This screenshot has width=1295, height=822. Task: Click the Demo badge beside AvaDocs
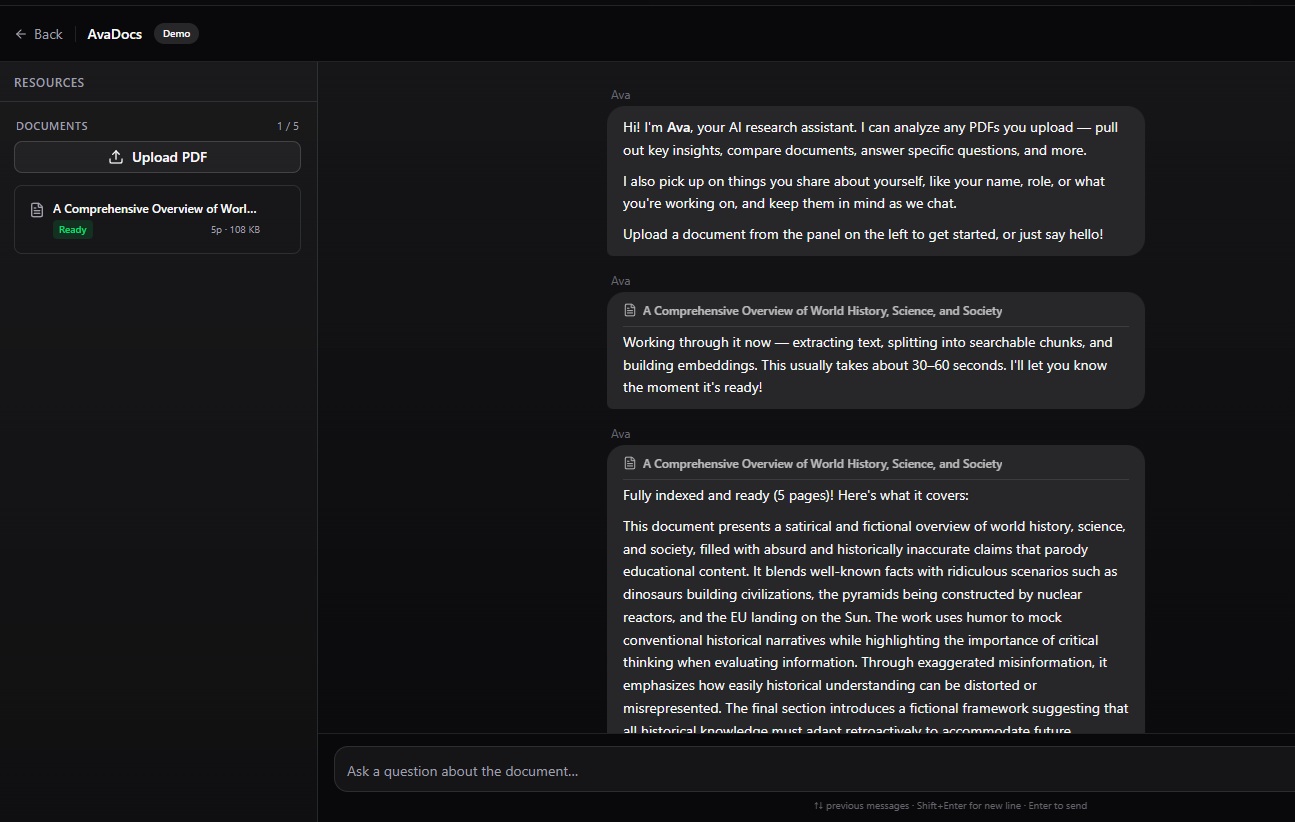[176, 34]
